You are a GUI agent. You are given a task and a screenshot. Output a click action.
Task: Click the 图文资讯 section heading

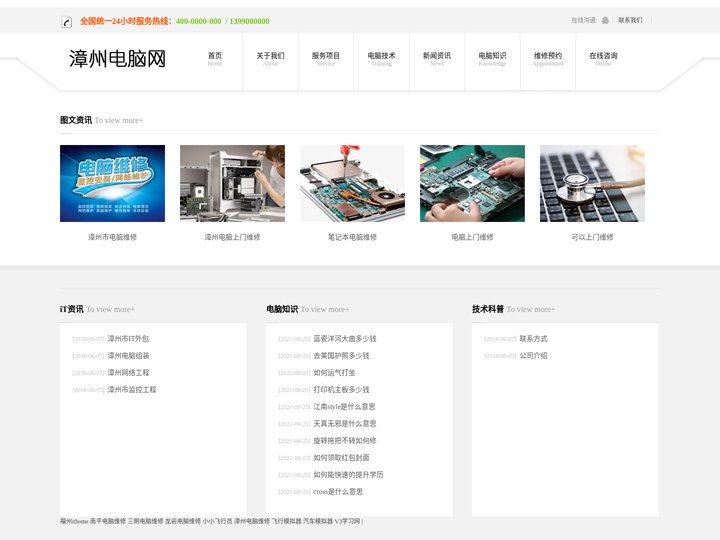(x=76, y=120)
